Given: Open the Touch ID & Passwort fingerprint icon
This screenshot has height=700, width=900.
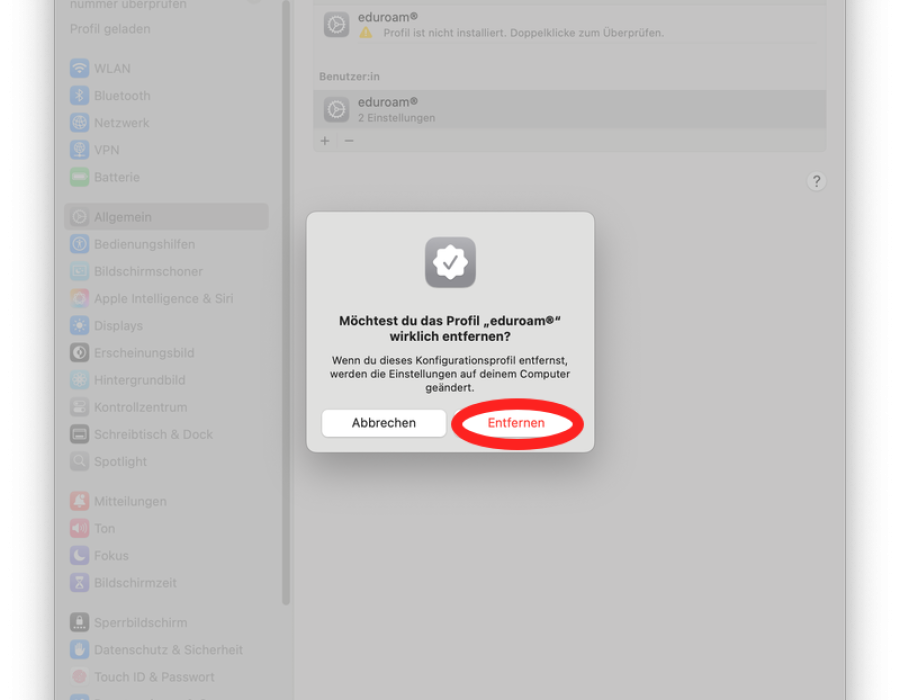Looking at the screenshot, I should click(x=79, y=676).
